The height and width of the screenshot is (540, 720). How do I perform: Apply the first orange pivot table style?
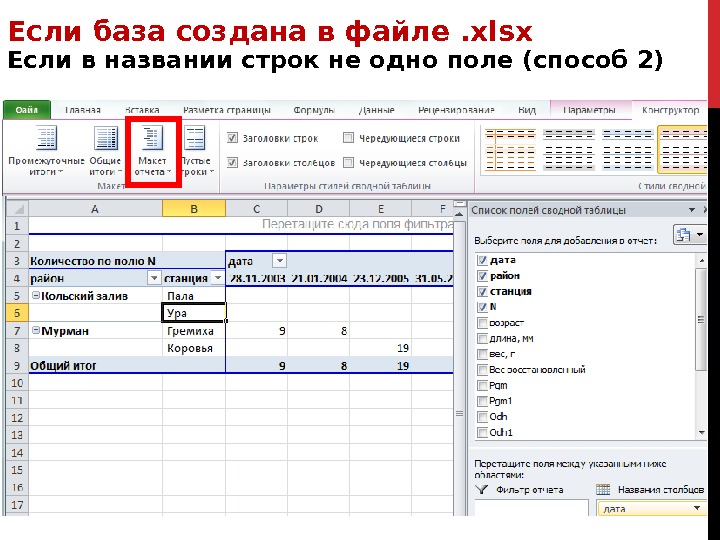[510, 150]
